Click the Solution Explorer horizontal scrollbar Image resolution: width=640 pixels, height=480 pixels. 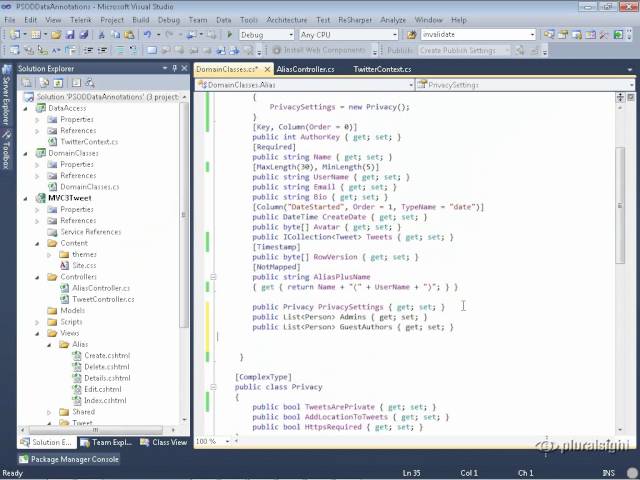95,430
